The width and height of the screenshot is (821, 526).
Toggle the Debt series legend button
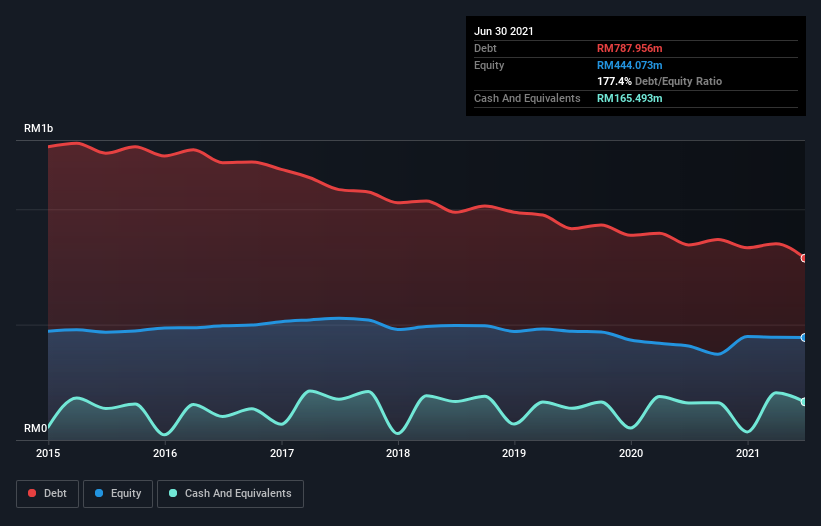[x=47, y=494]
